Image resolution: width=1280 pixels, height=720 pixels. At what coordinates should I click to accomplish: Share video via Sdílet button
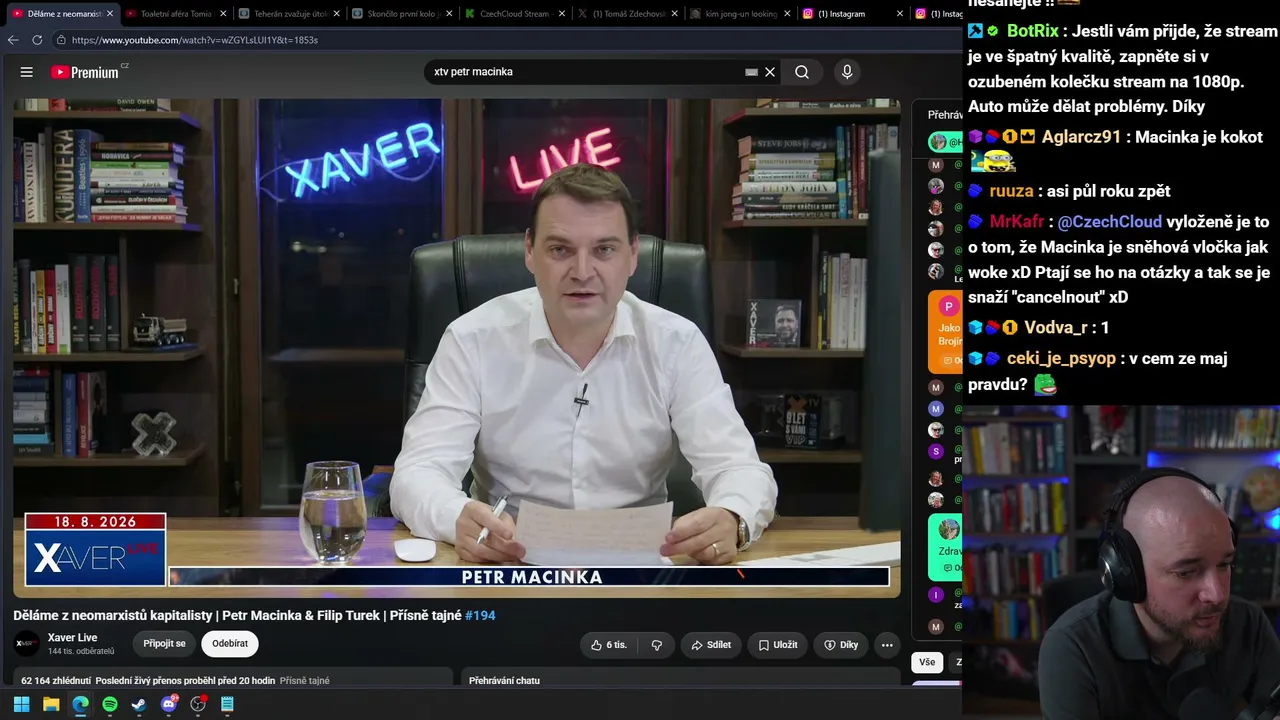[x=711, y=645]
